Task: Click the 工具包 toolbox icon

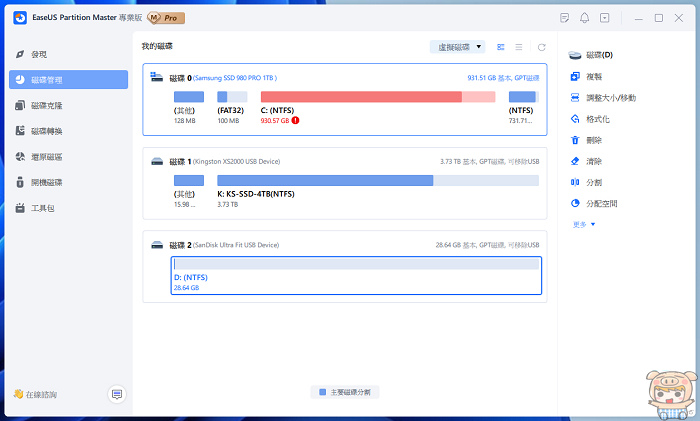Action: (x=20, y=208)
